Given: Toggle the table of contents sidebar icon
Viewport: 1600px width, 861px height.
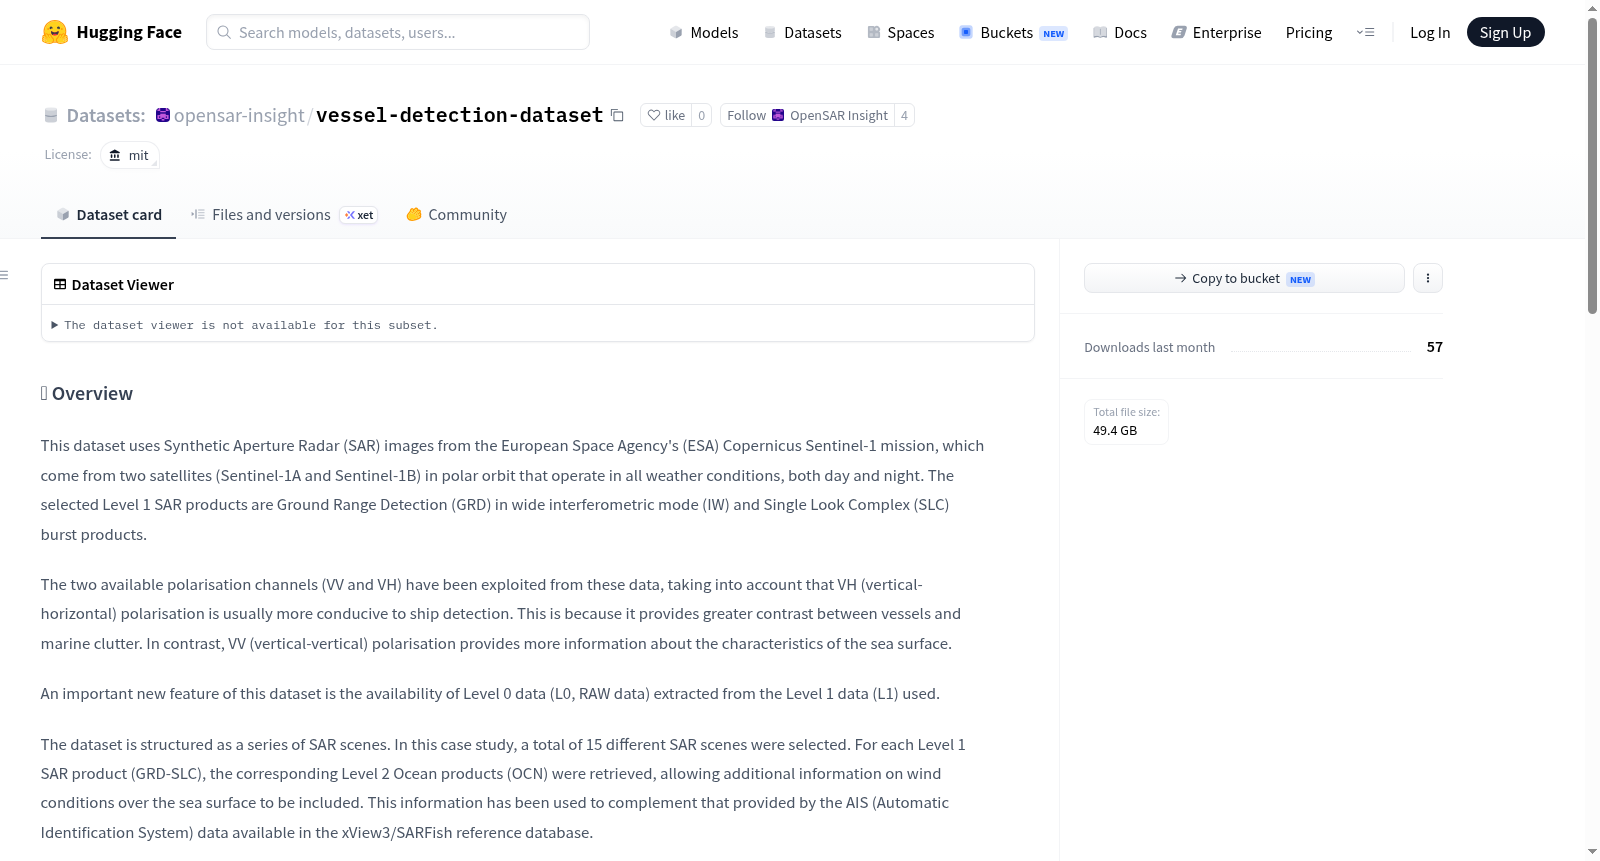Looking at the screenshot, I should click(4, 275).
